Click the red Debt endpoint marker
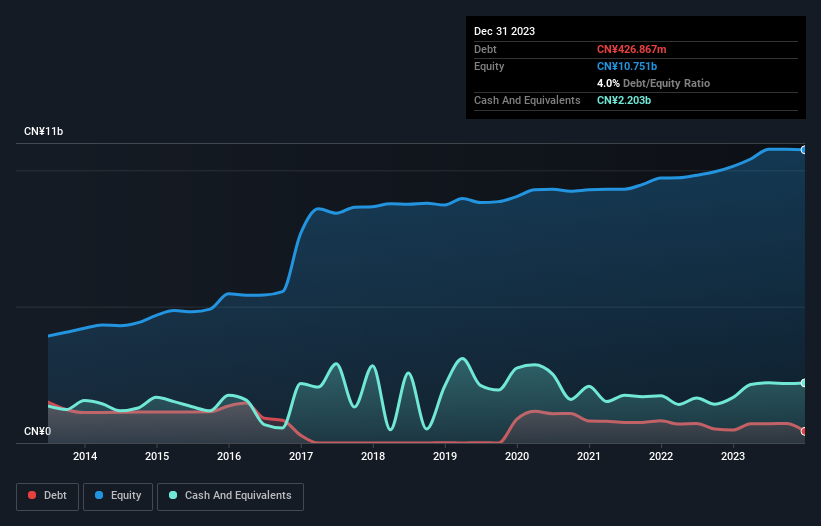Screen dimensions: 821x526 [x=803, y=431]
